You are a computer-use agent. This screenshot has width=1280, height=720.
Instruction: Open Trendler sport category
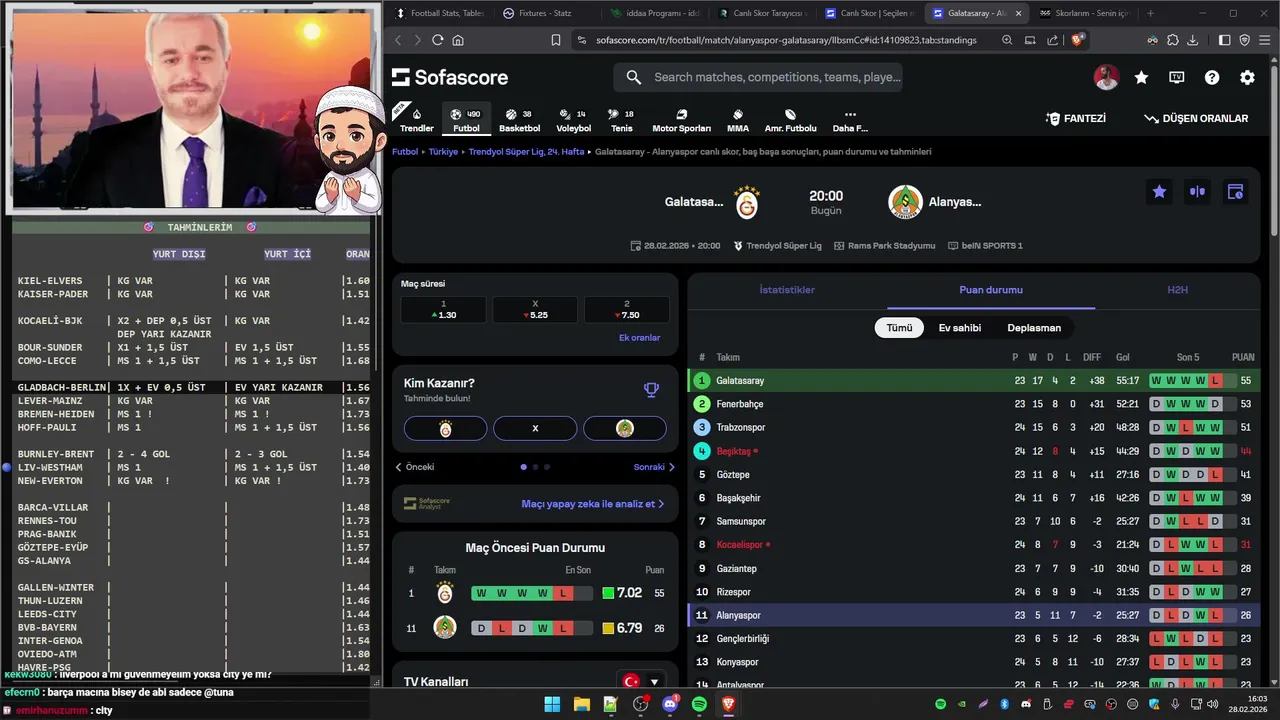[416, 119]
